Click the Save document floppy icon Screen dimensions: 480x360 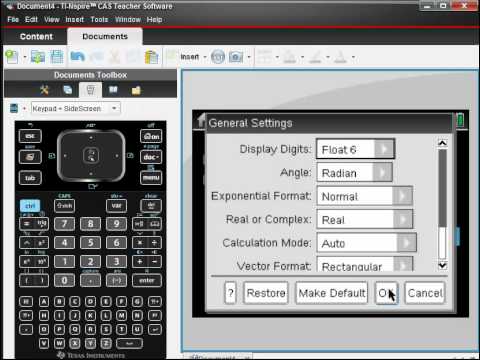(57, 57)
